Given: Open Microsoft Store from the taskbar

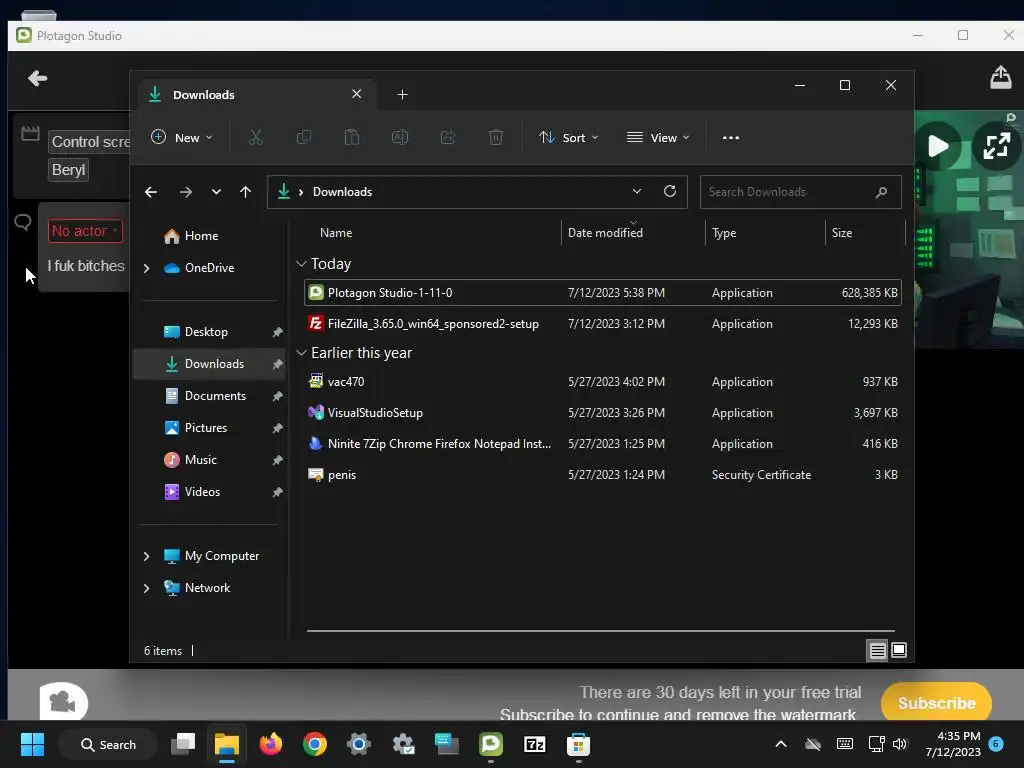Looking at the screenshot, I should click(x=578, y=744).
